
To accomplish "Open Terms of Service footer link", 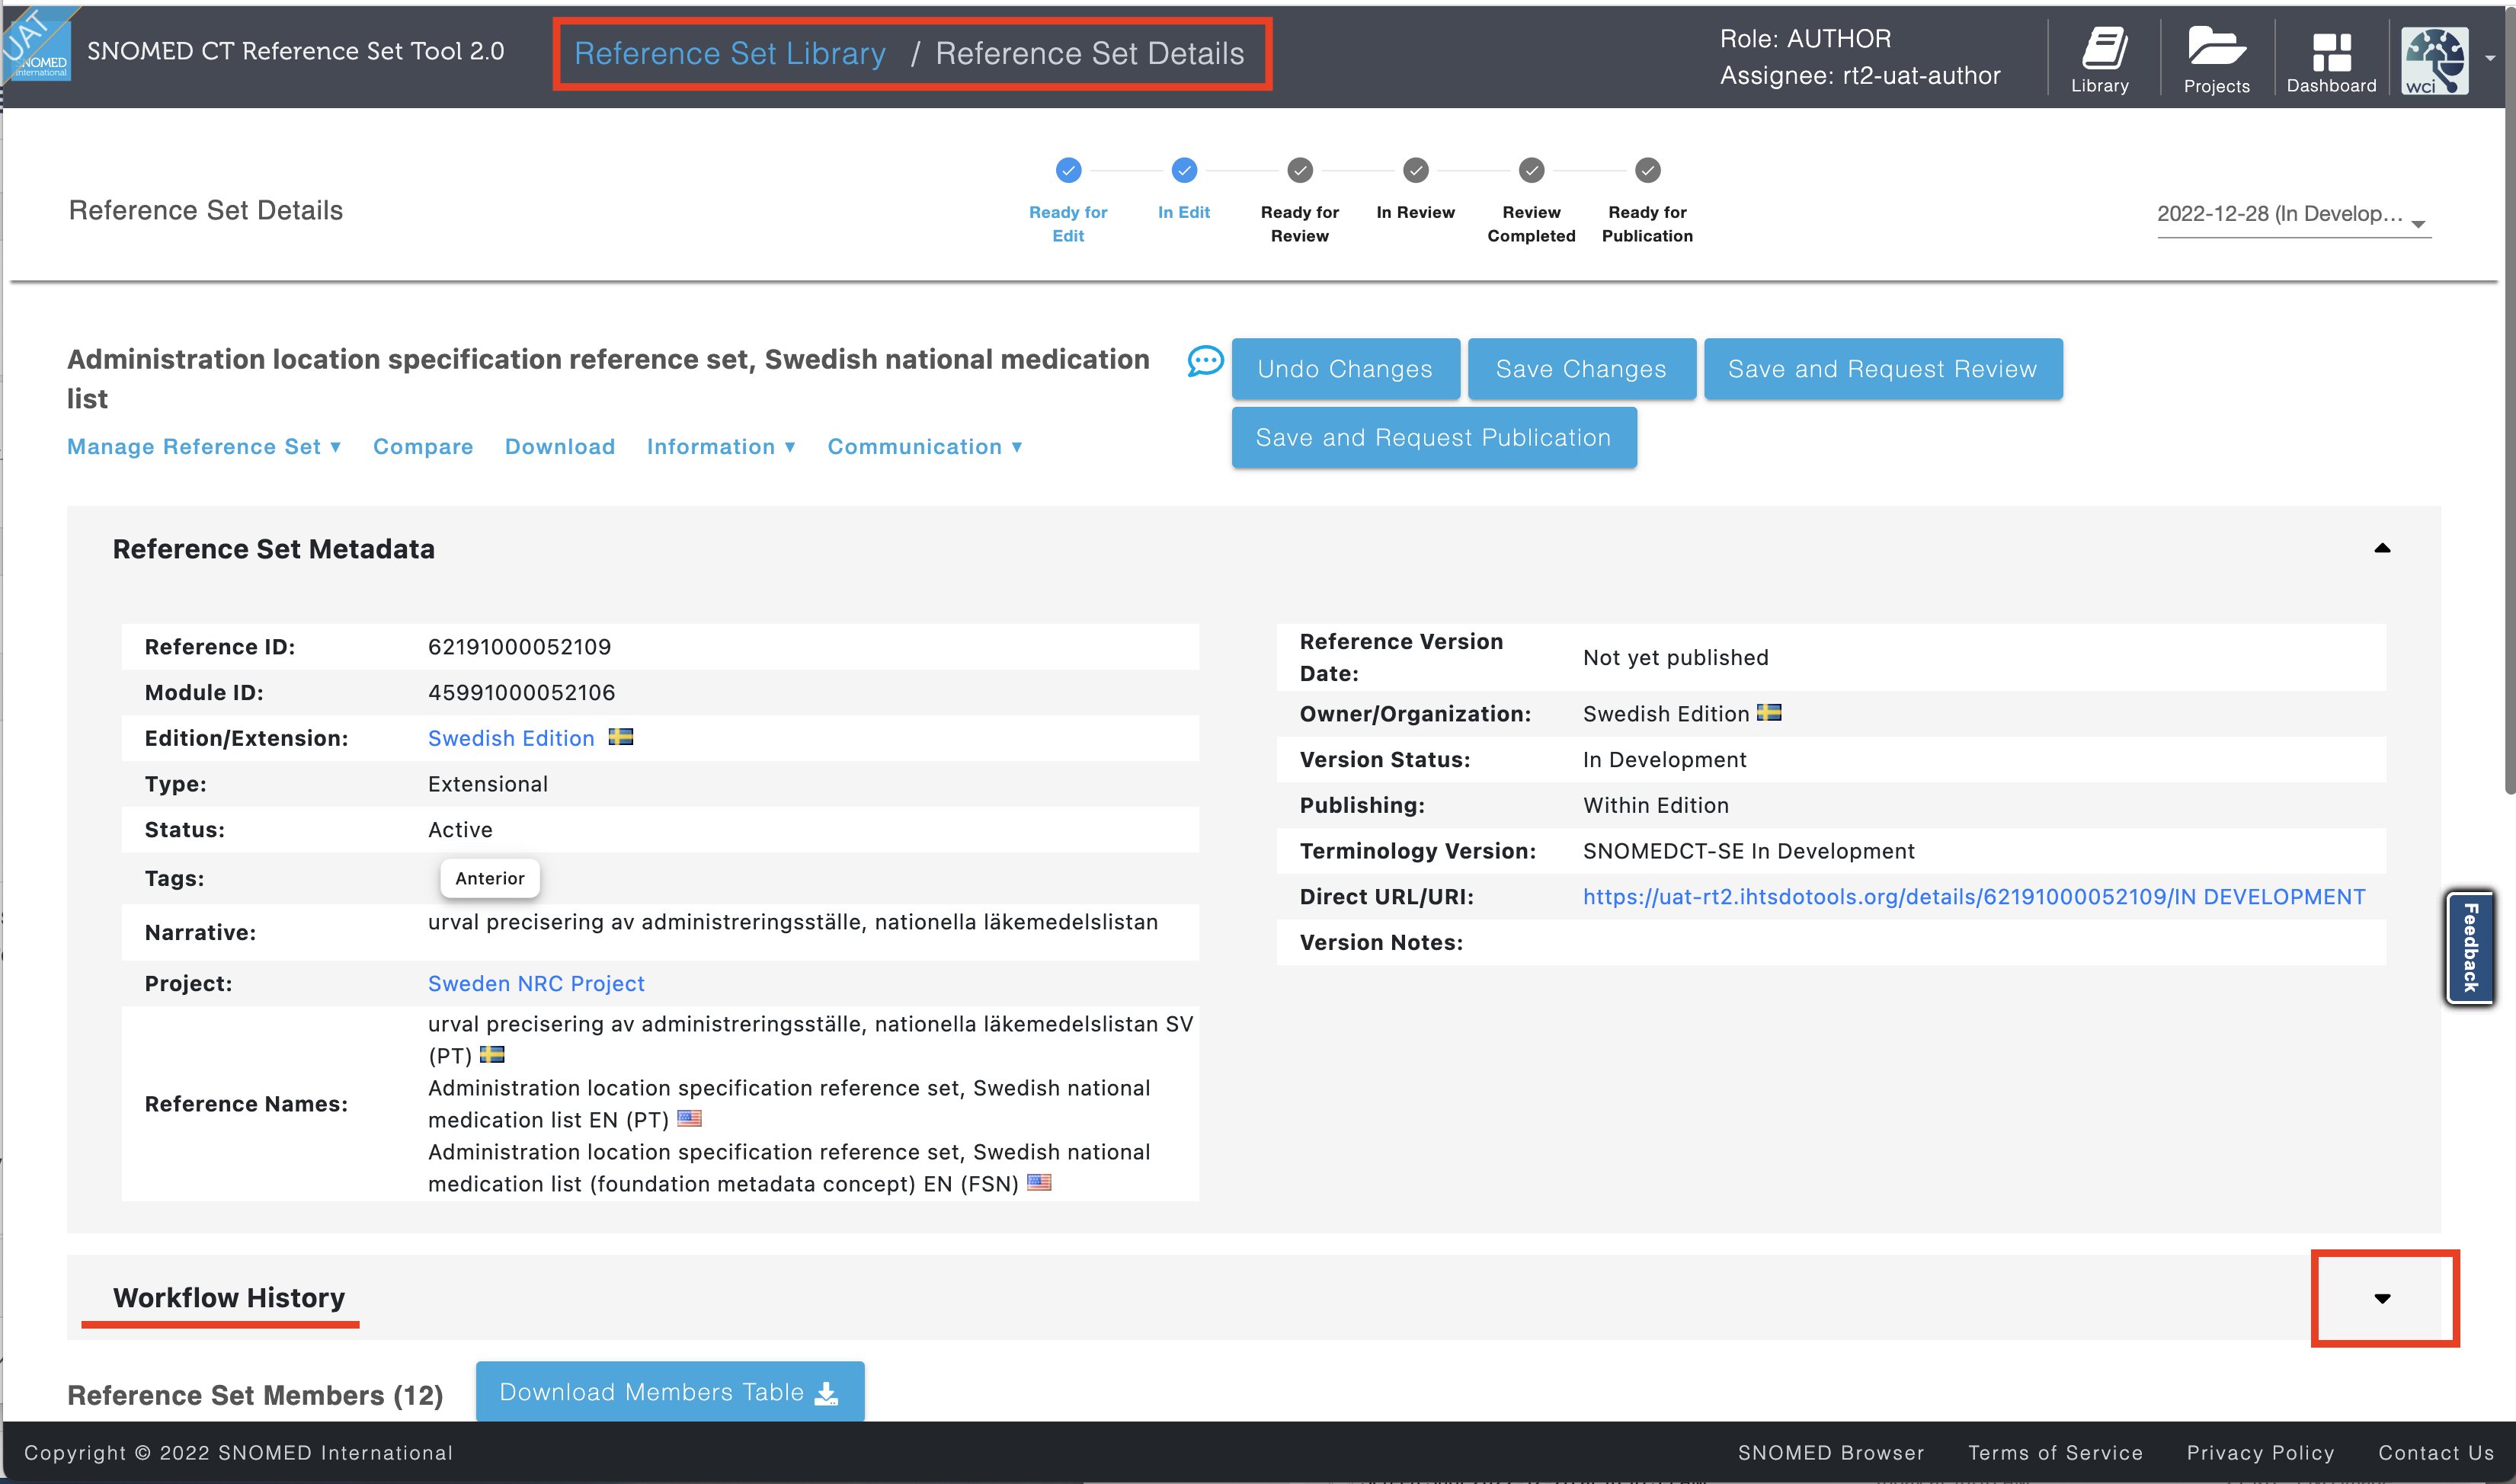I will coord(2055,1452).
